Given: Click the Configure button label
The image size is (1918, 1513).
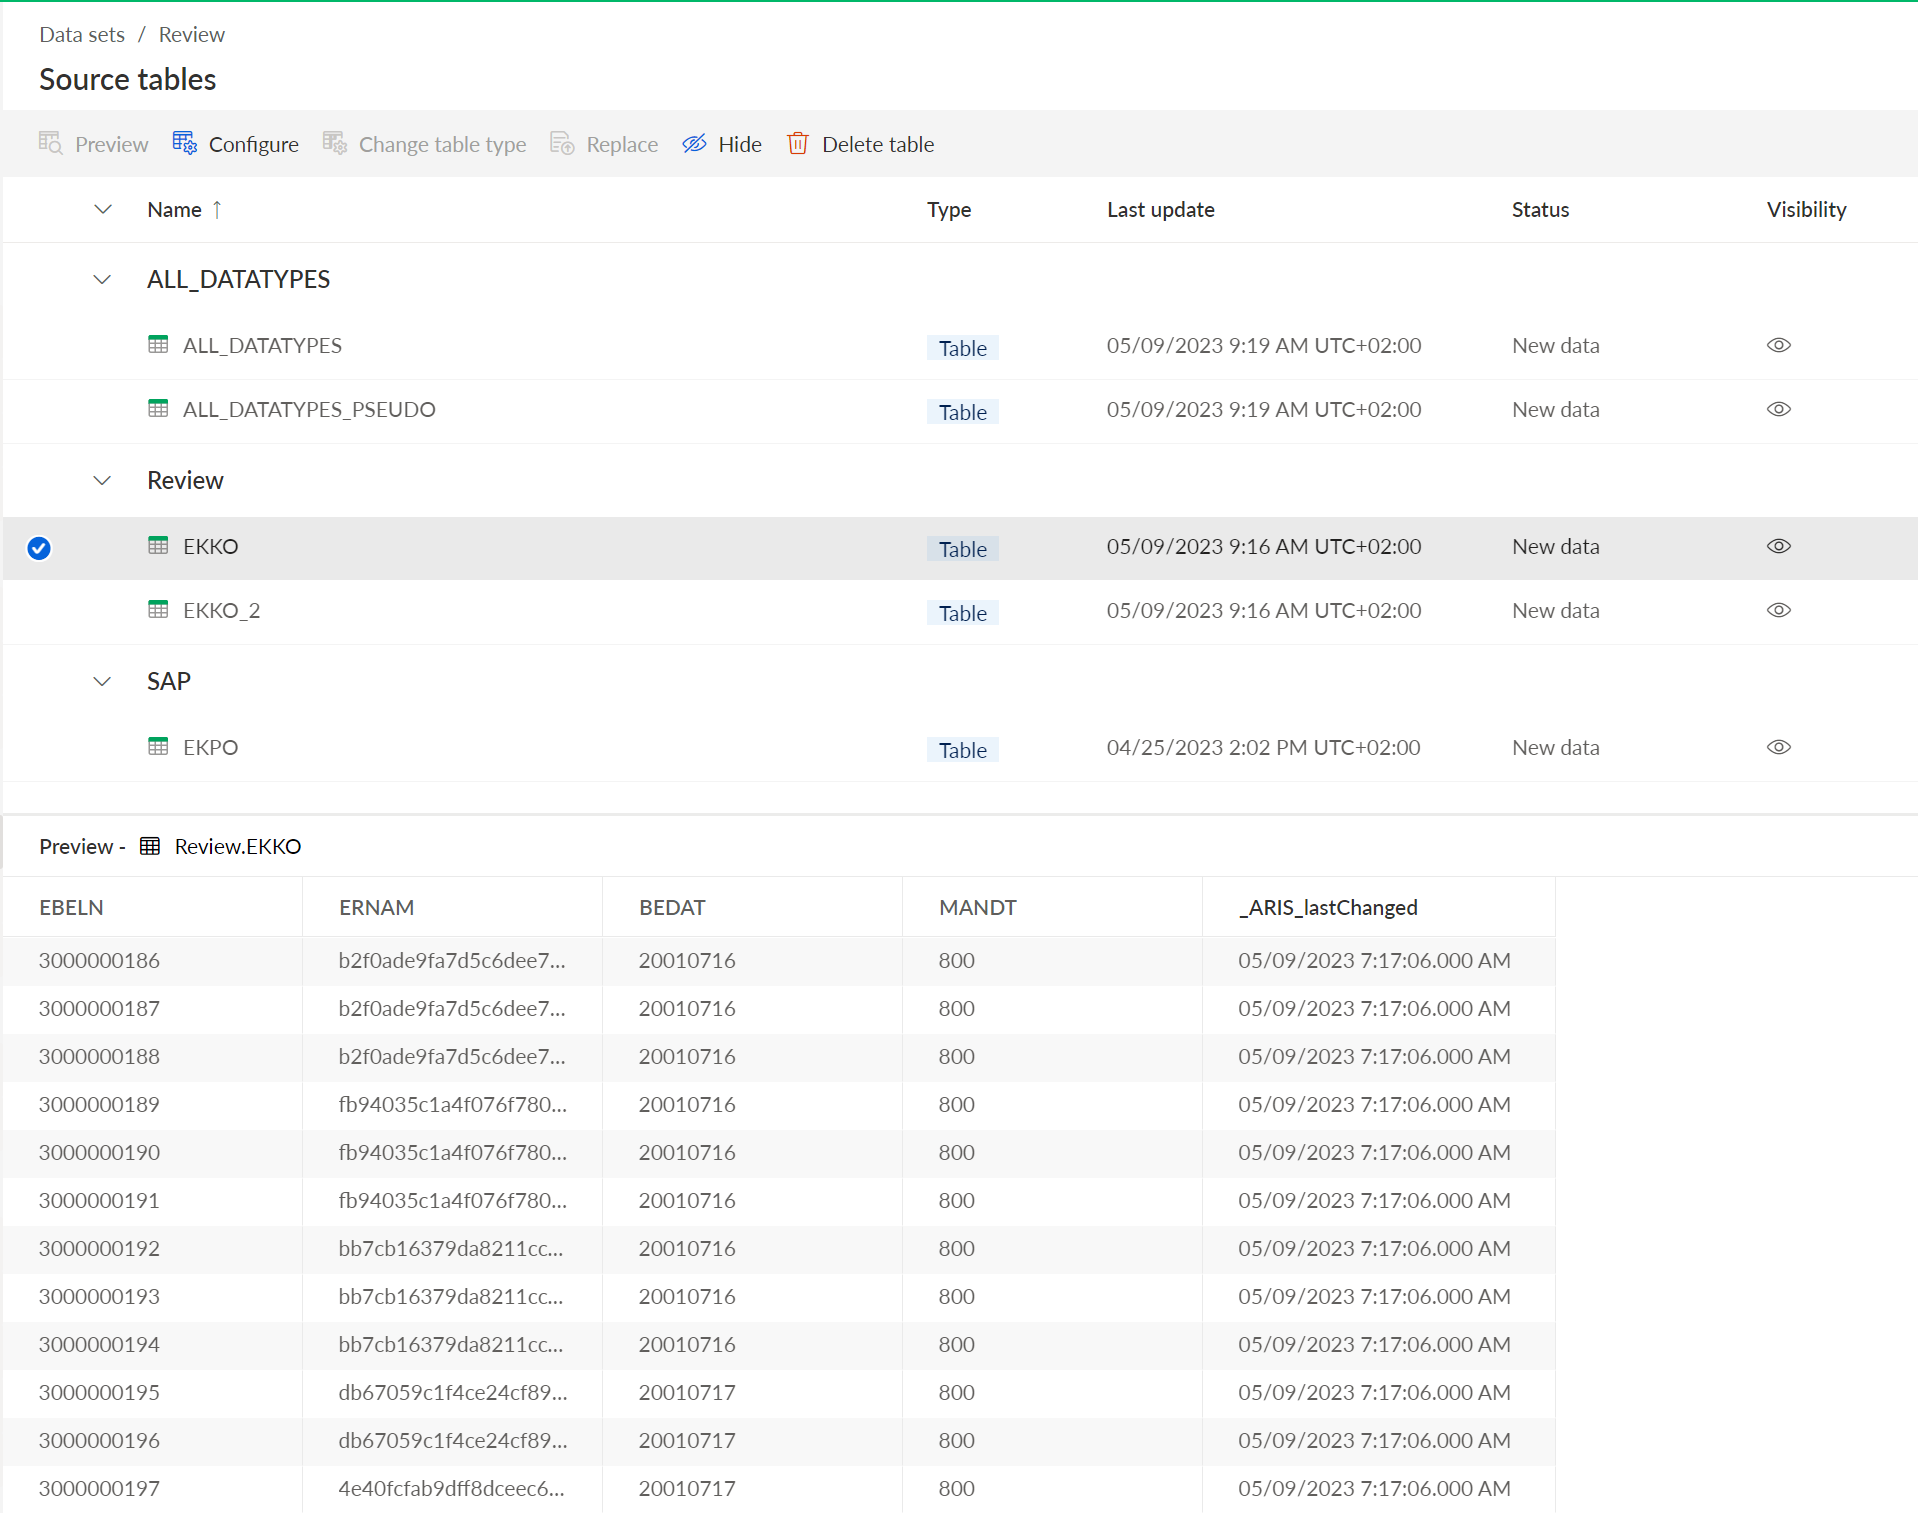Looking at the screenshot, I should pos(253,144).
